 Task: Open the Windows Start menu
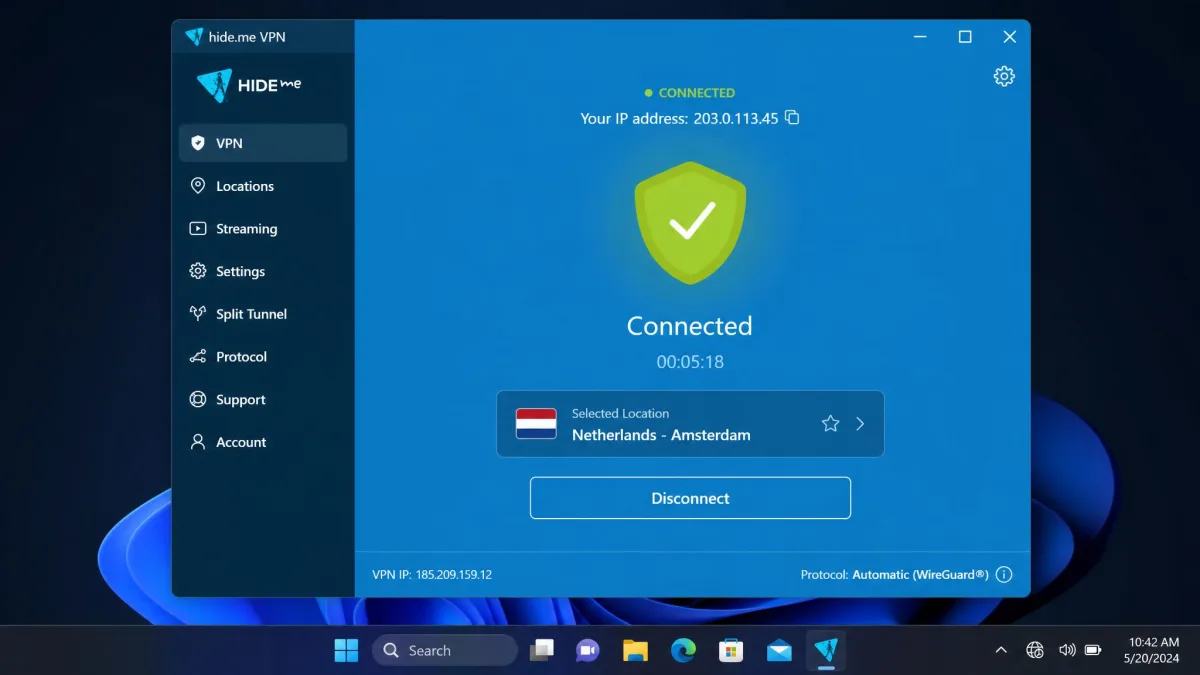point(346,651)
